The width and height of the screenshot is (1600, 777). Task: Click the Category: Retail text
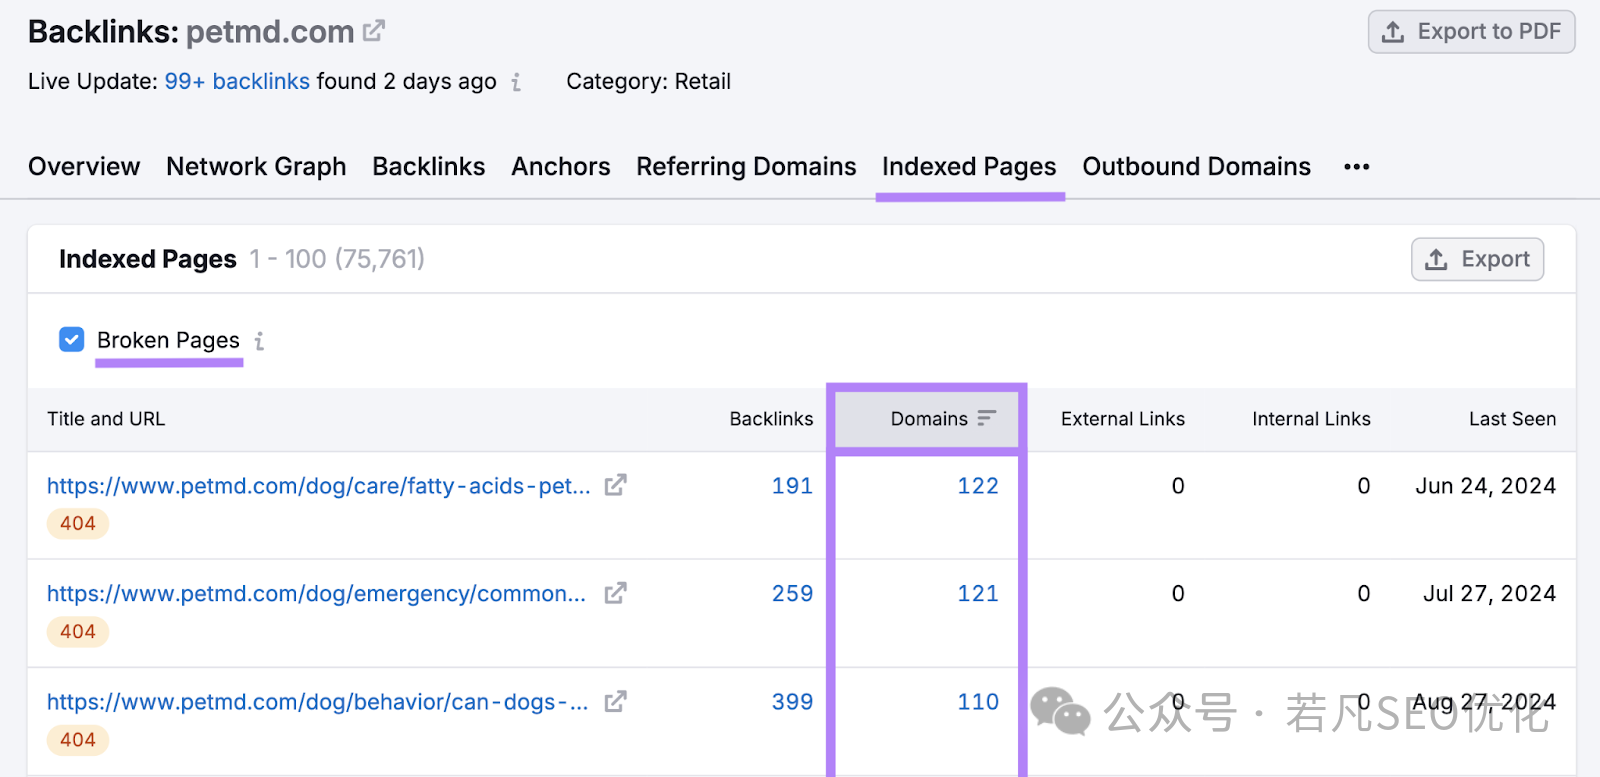click(648, 82)
